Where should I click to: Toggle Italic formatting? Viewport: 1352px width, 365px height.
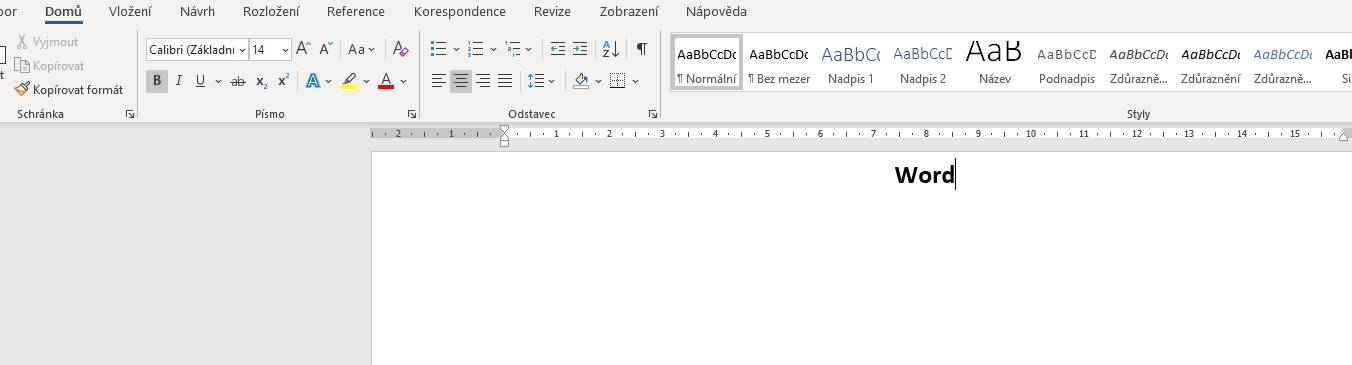click(179, 81)
